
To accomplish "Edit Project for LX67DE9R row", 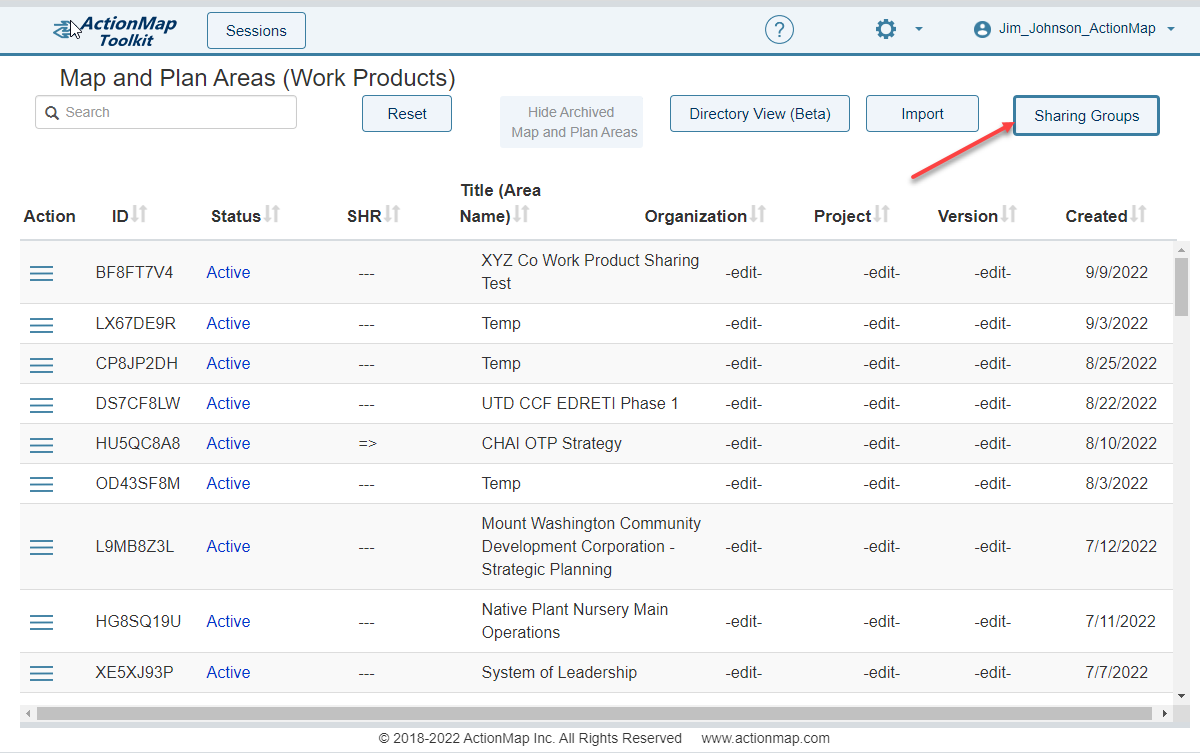I will 882,324.
